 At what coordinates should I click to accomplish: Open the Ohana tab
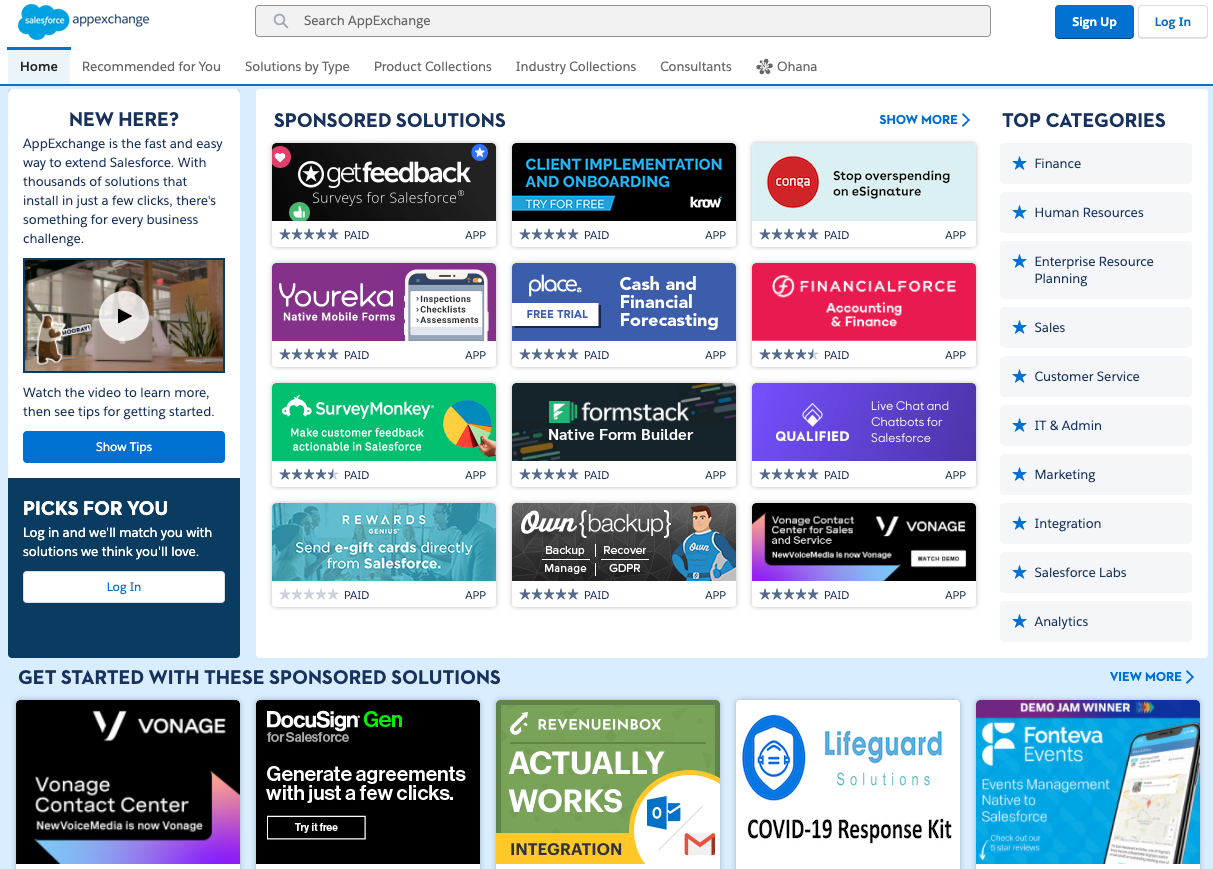787,67
